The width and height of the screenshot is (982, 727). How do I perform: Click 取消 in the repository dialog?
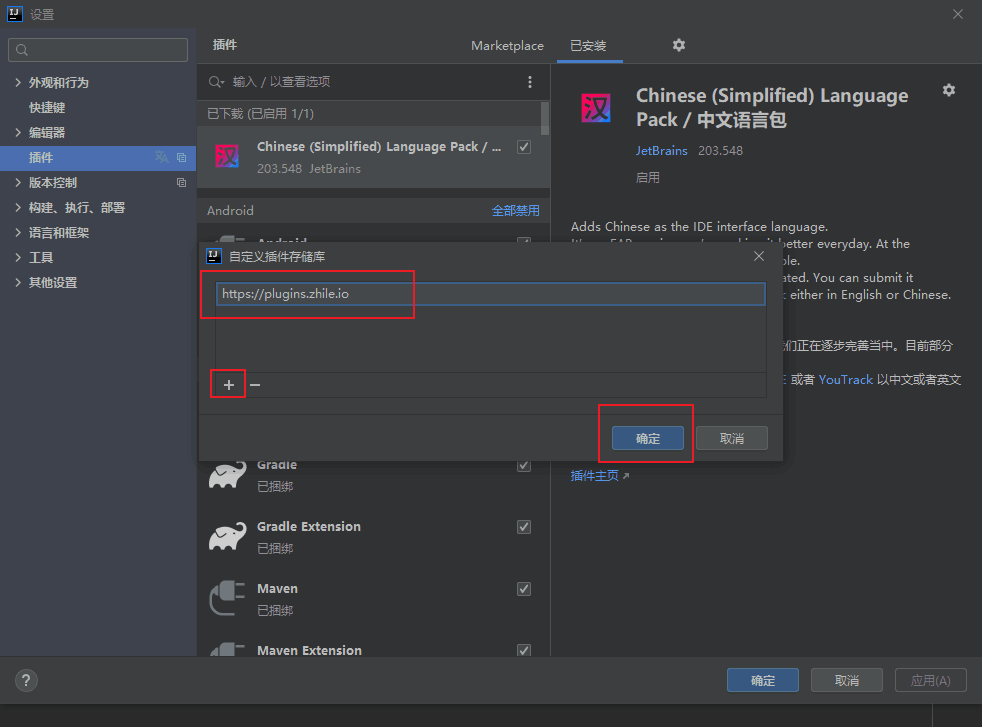point(731,438)
